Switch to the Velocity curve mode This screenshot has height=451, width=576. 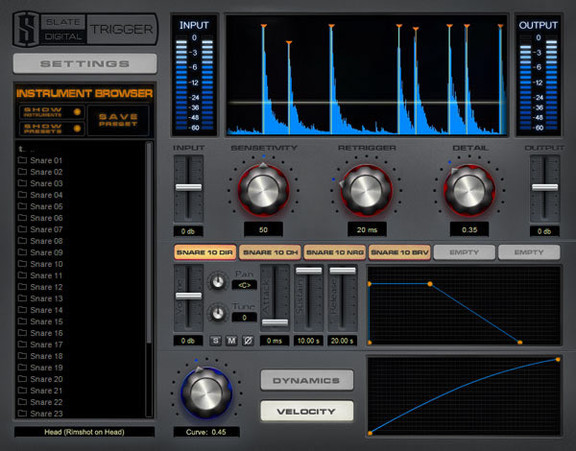(307, 411)
